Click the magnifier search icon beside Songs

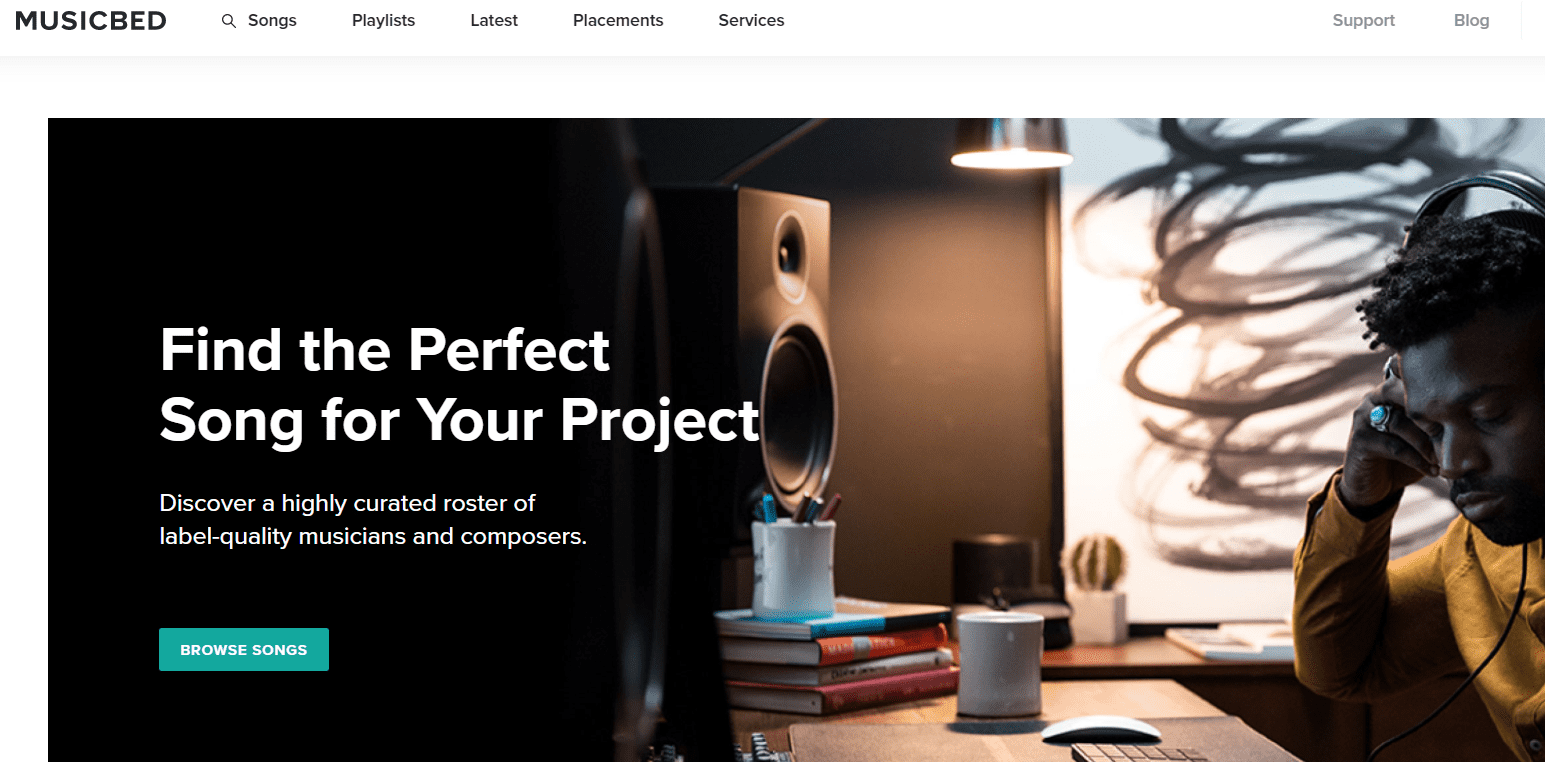click(x=229, y=21)
